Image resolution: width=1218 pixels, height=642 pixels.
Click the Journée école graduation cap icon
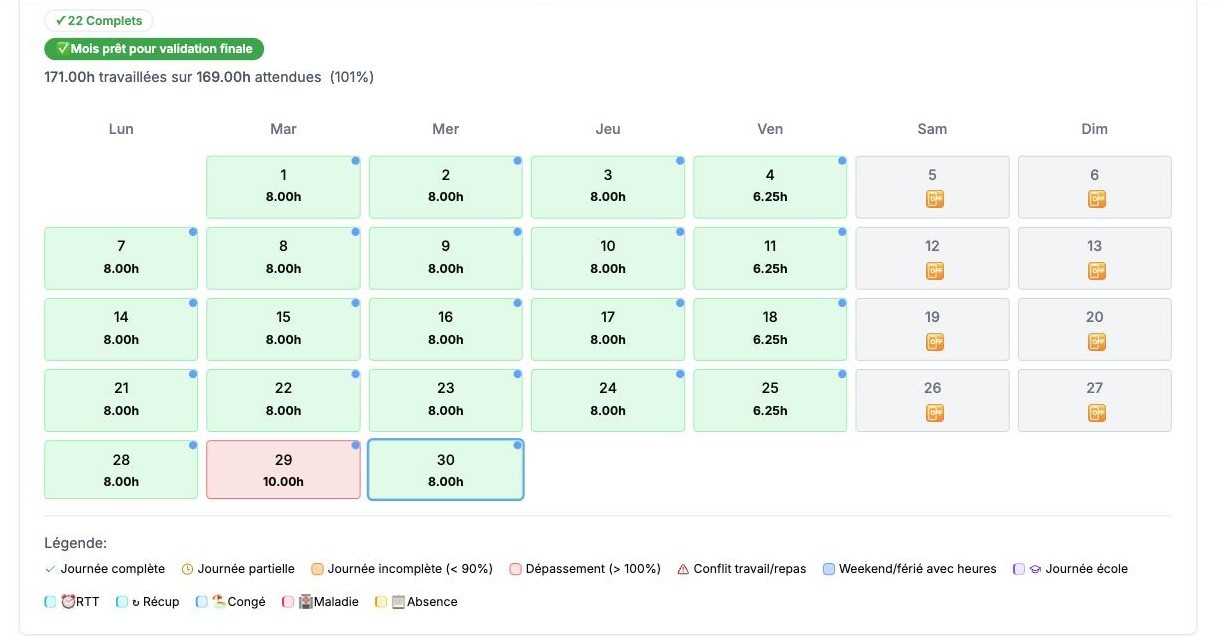tap(1035, 569)
